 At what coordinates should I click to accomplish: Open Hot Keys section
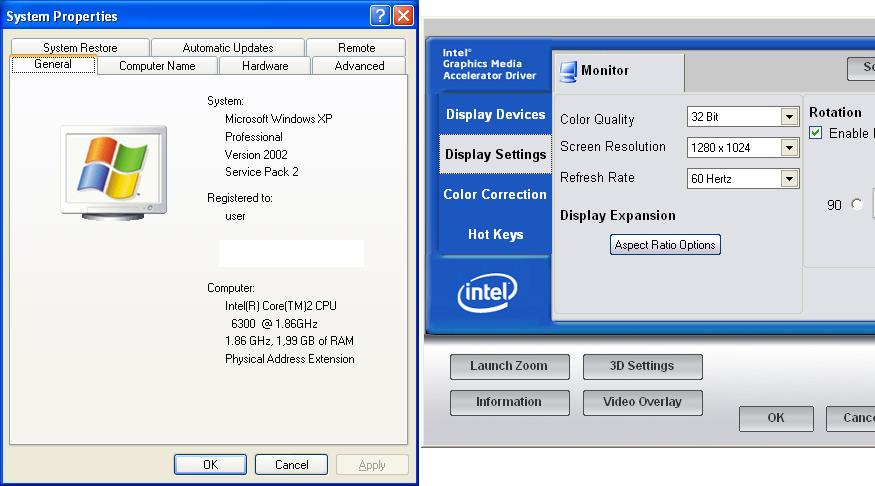pos(496,234)
